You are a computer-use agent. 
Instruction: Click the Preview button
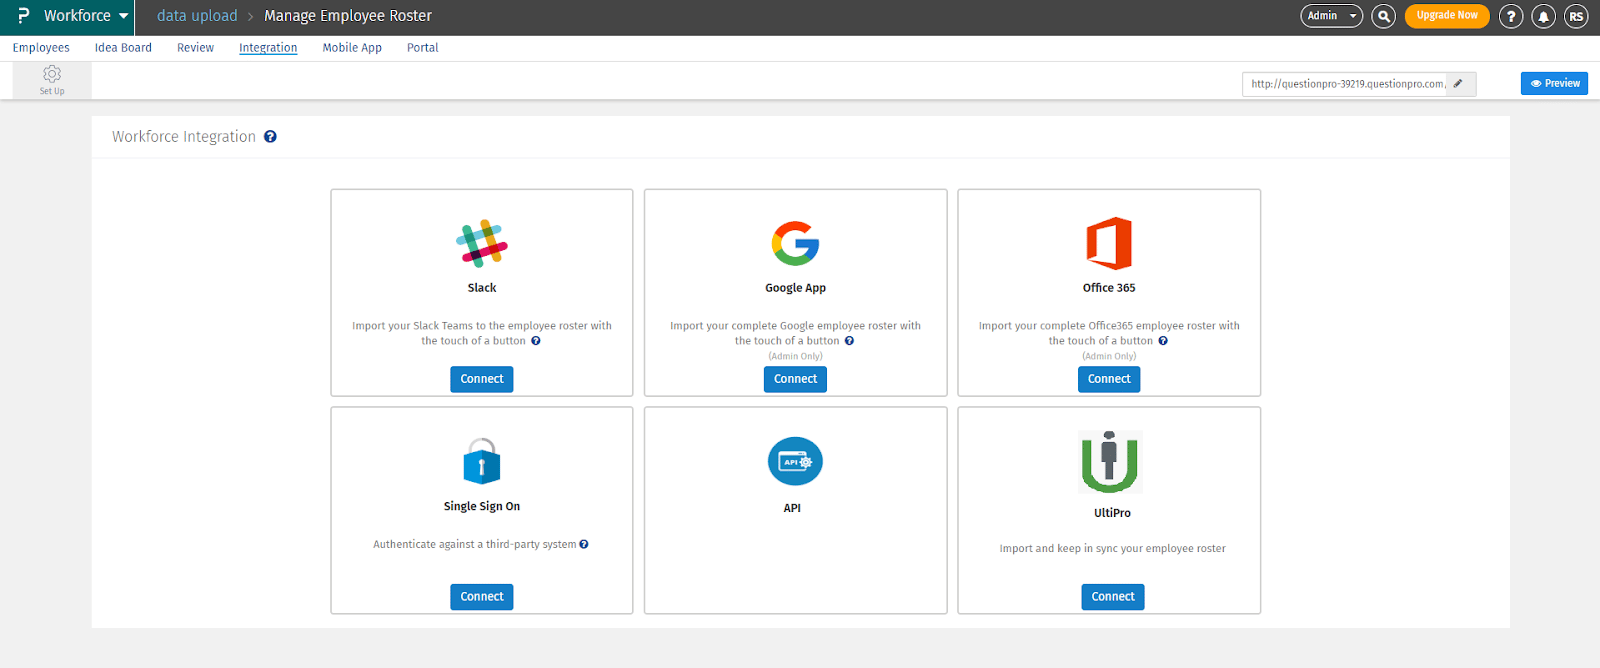pyautogui.click(x=1554, y=84)
